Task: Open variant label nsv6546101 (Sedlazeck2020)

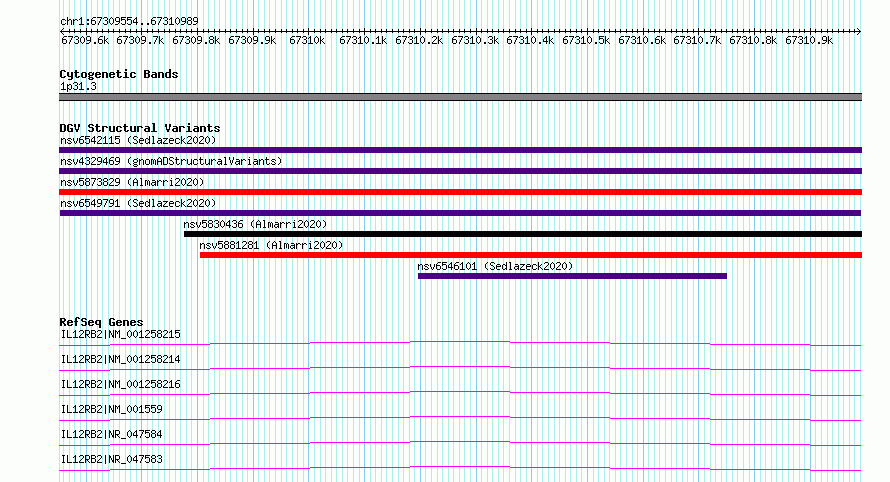Action: tap(495, 266)
